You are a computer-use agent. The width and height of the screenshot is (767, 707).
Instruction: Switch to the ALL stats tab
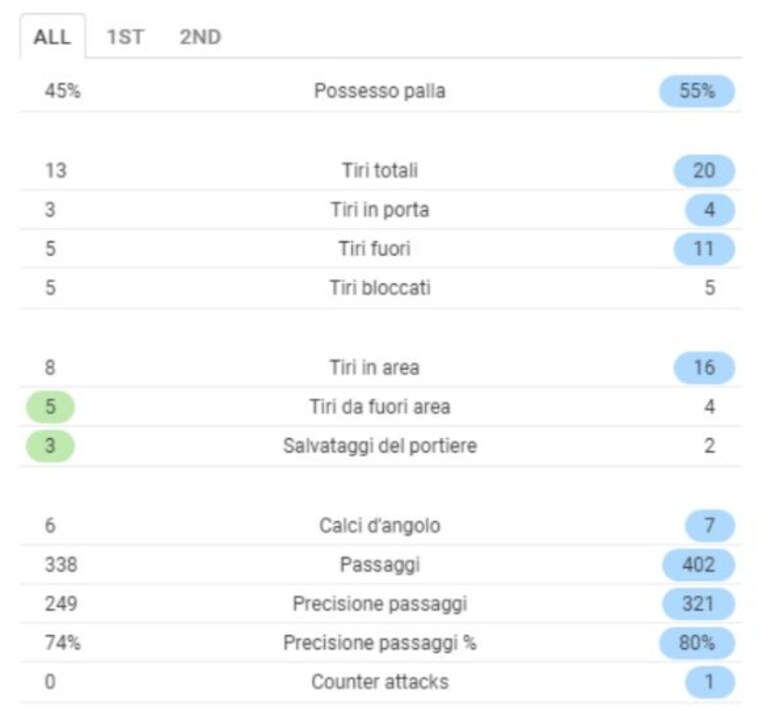[x=52, y=37]
